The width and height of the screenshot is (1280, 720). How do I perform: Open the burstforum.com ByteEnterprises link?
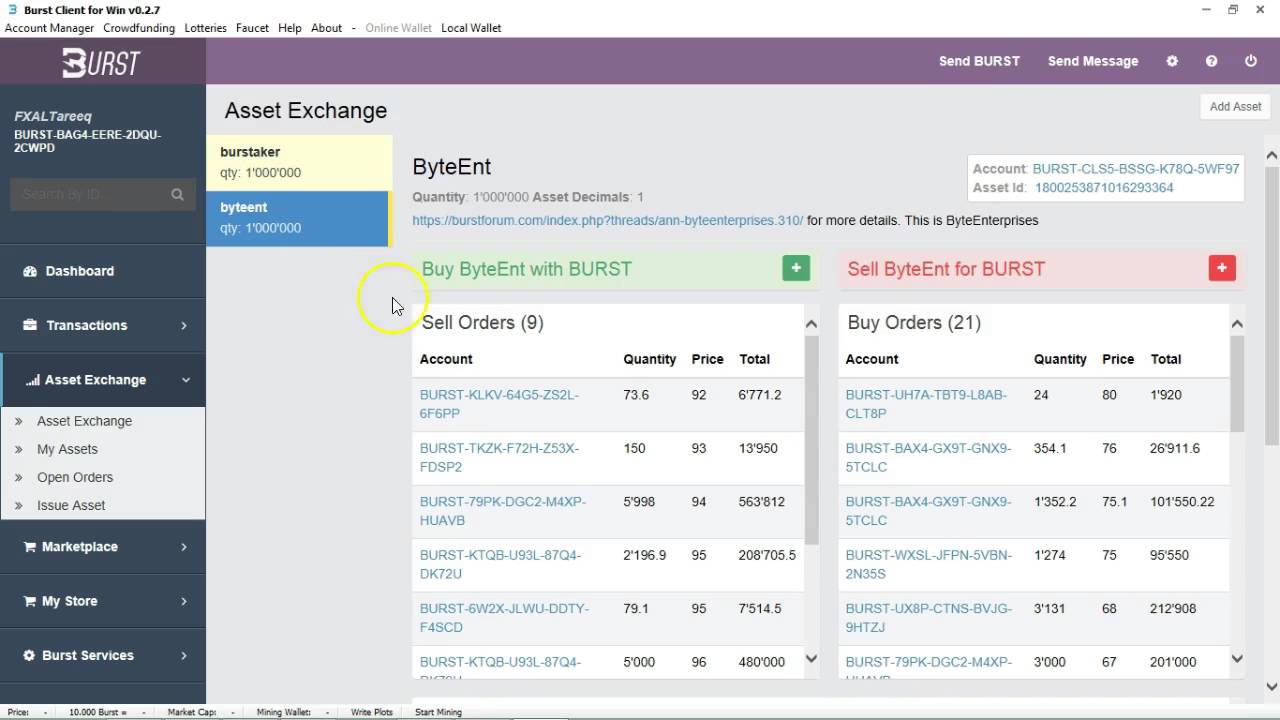607,220
